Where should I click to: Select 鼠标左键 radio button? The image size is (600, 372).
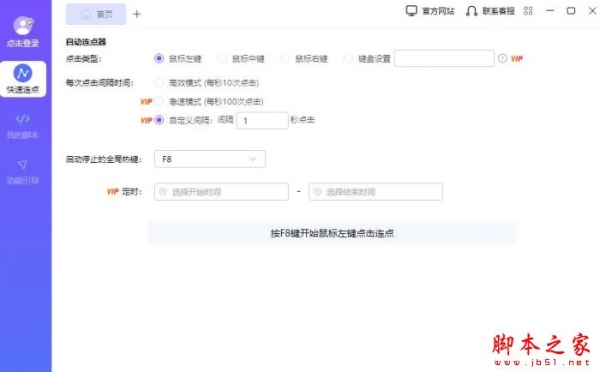[x=159, y=58]
